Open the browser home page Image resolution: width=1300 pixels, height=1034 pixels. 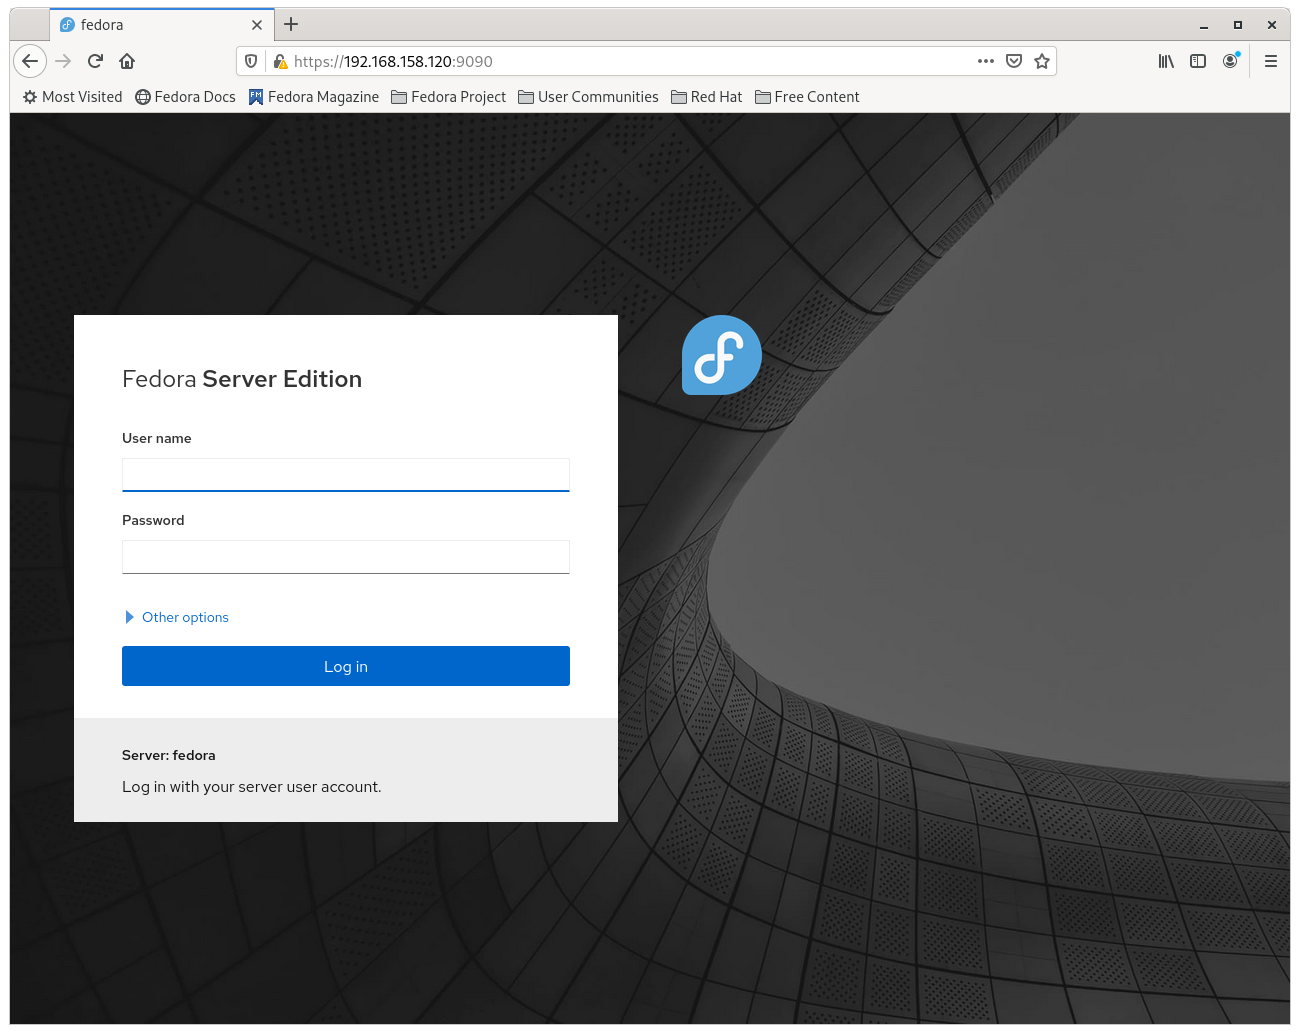tap(127, 61)
